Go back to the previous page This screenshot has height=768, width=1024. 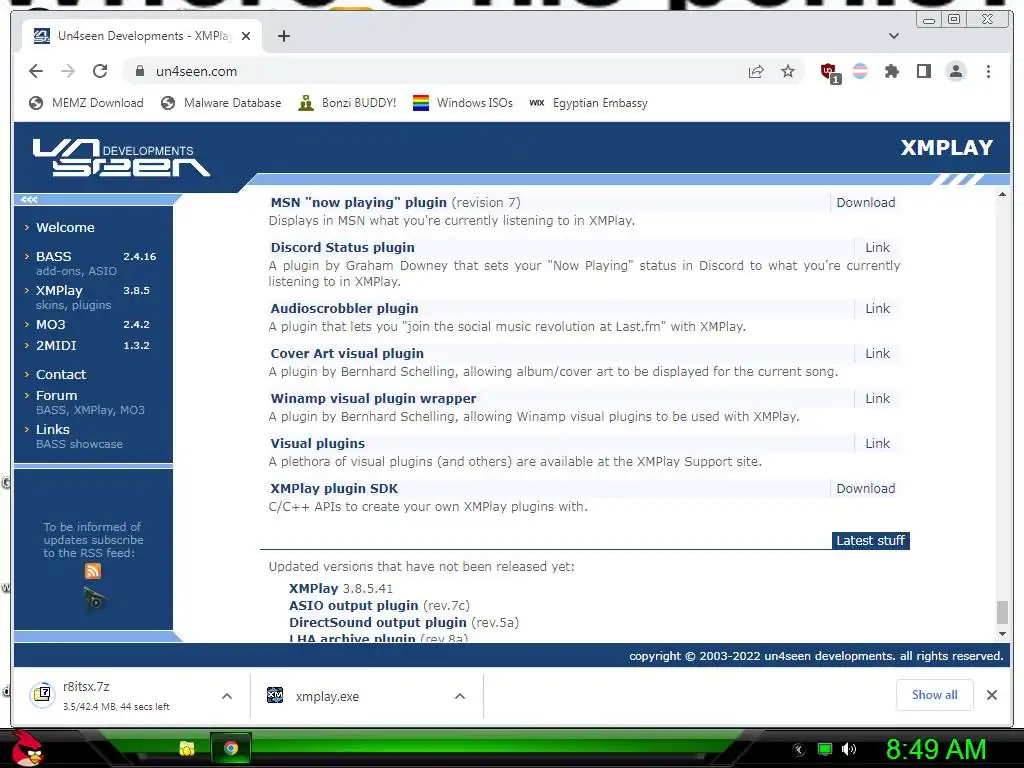pos(36,71)
